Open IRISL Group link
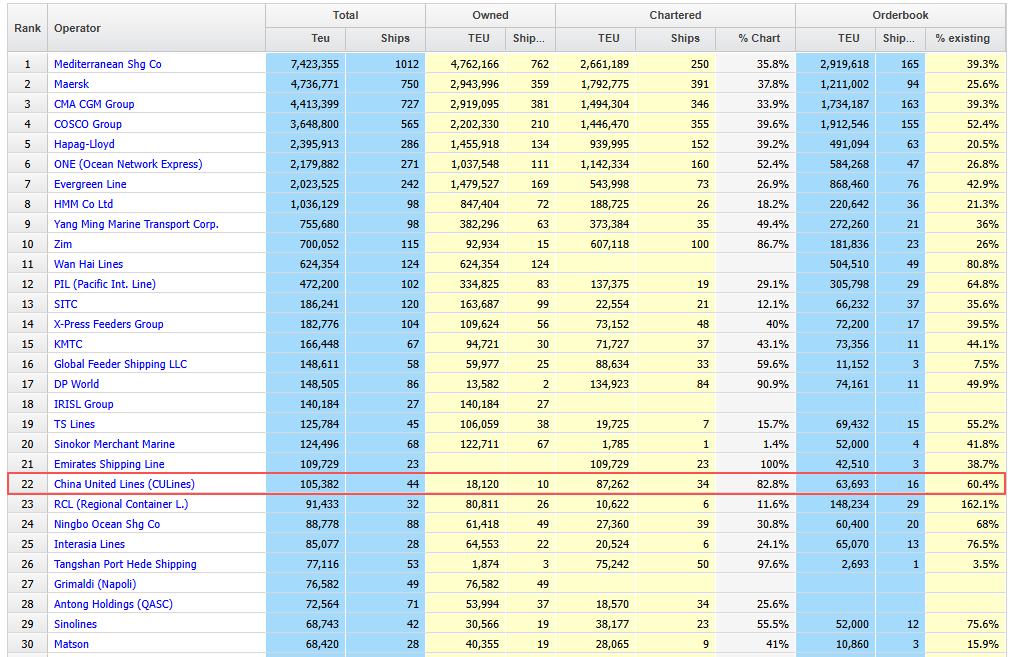This screenshot has width=1010, height=657. [x=84, y=403]
